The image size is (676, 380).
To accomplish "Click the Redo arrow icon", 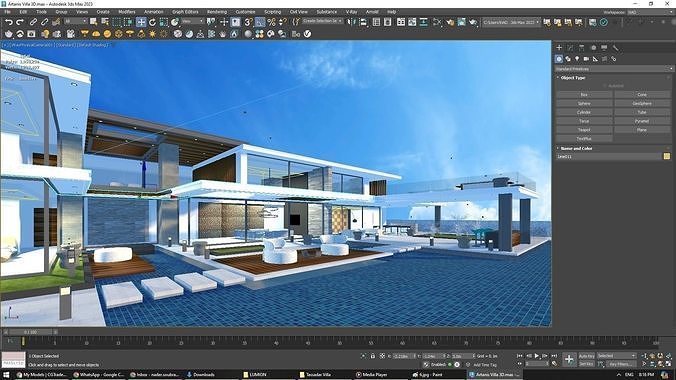I will (20, 22).
